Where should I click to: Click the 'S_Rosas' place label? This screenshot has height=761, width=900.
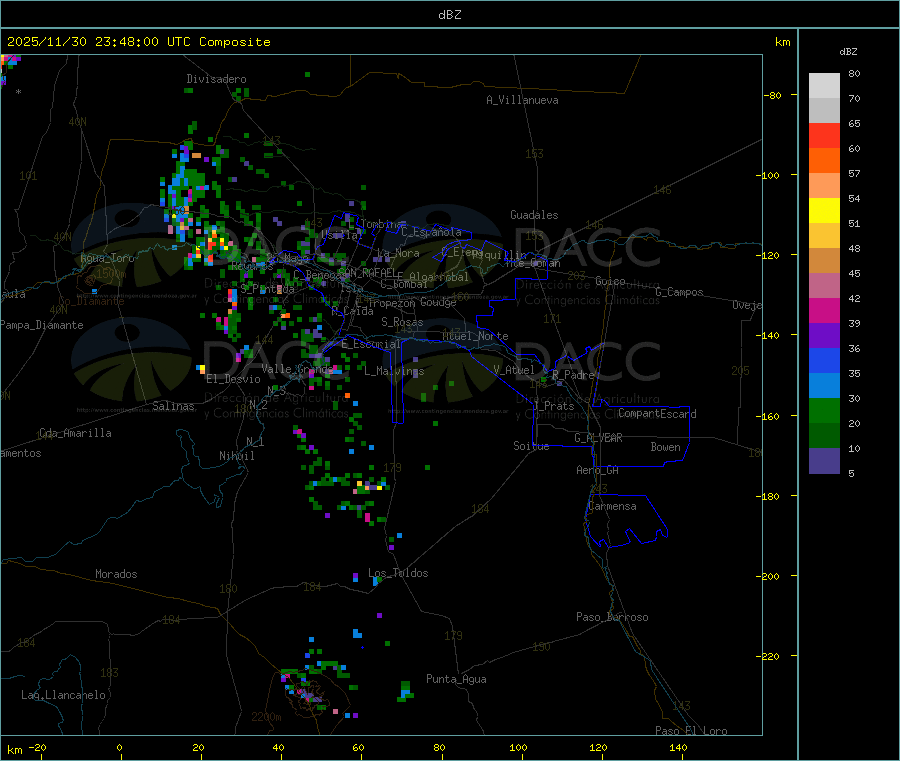402,322
